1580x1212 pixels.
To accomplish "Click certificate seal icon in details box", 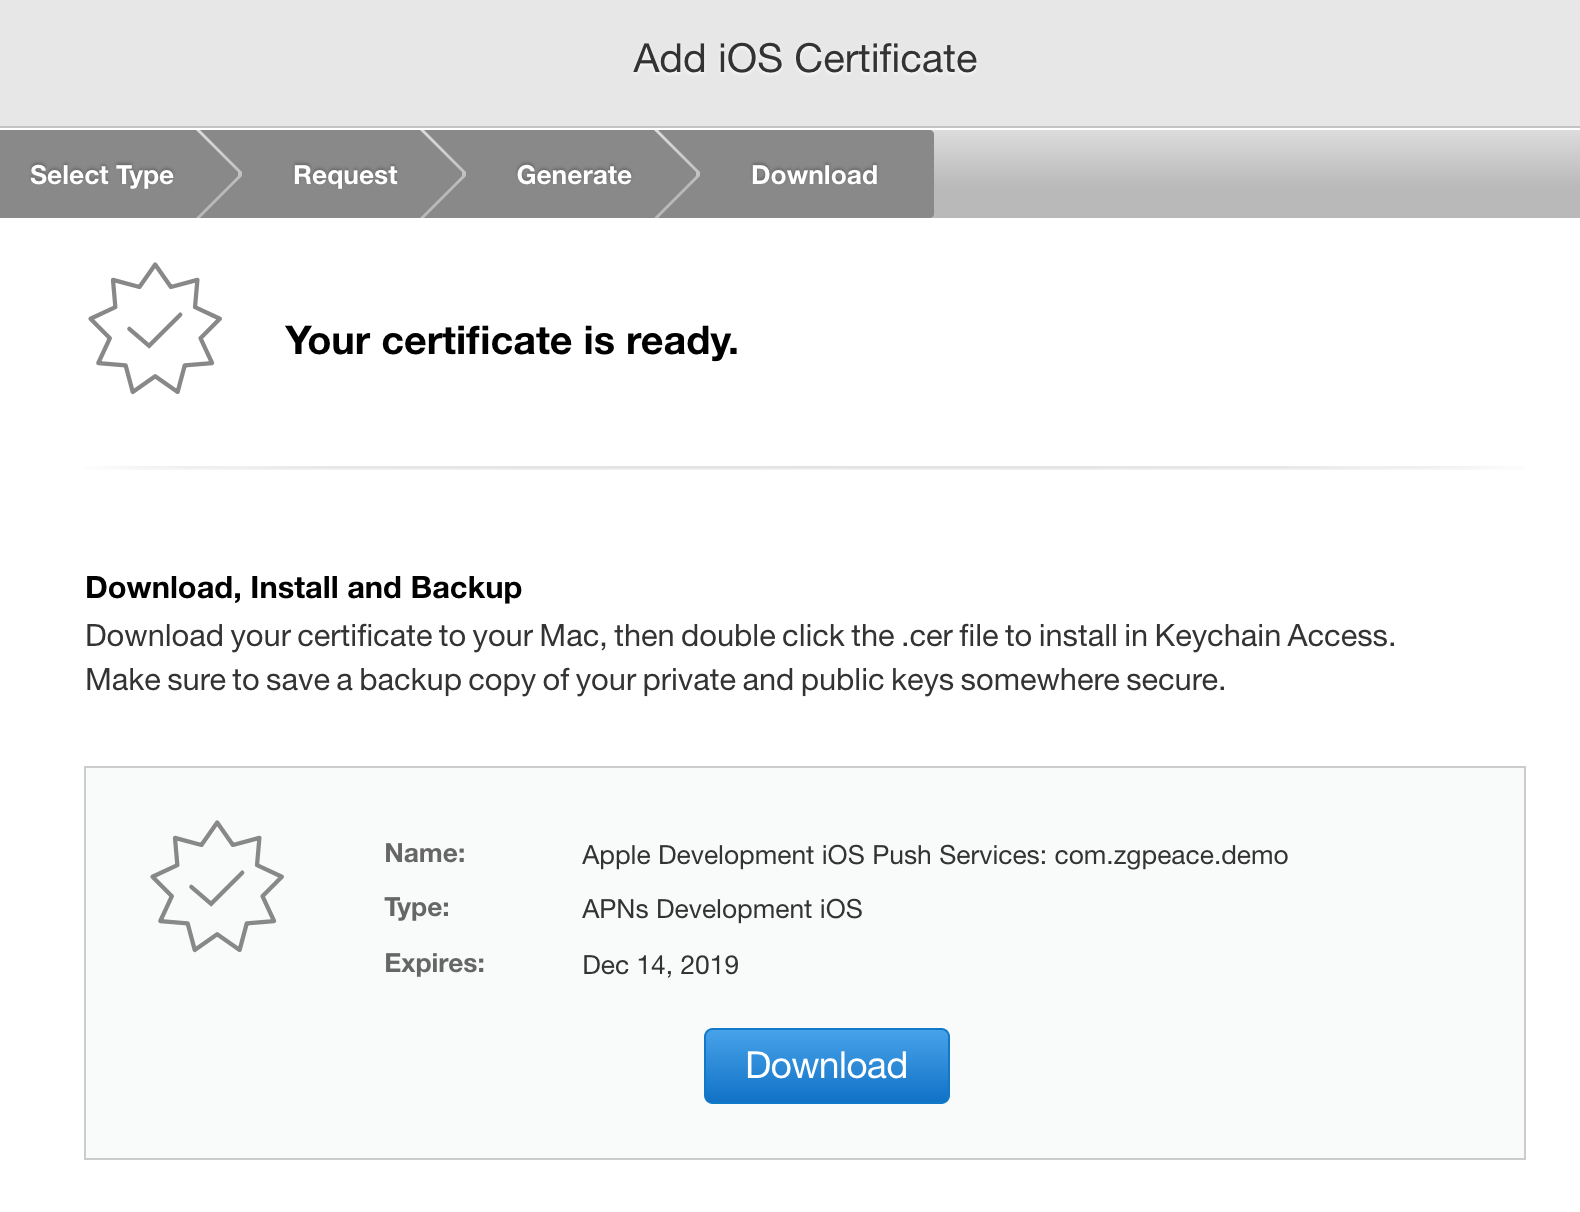I will 217,887.
